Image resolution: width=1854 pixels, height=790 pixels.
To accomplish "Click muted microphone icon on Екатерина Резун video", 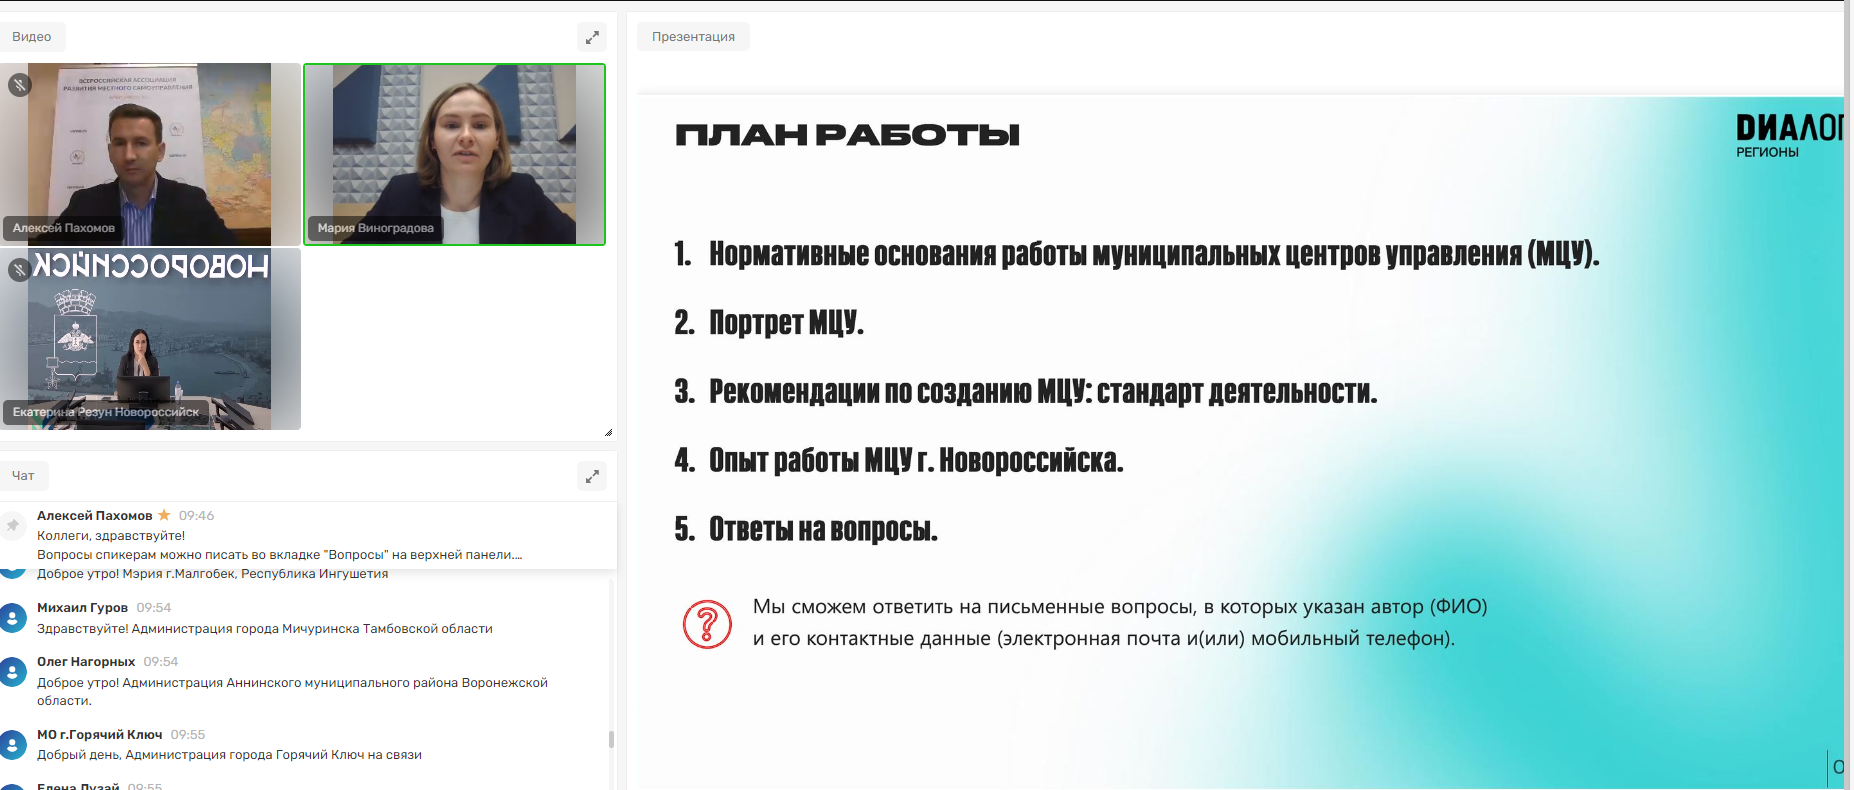I will coord(20,270).
